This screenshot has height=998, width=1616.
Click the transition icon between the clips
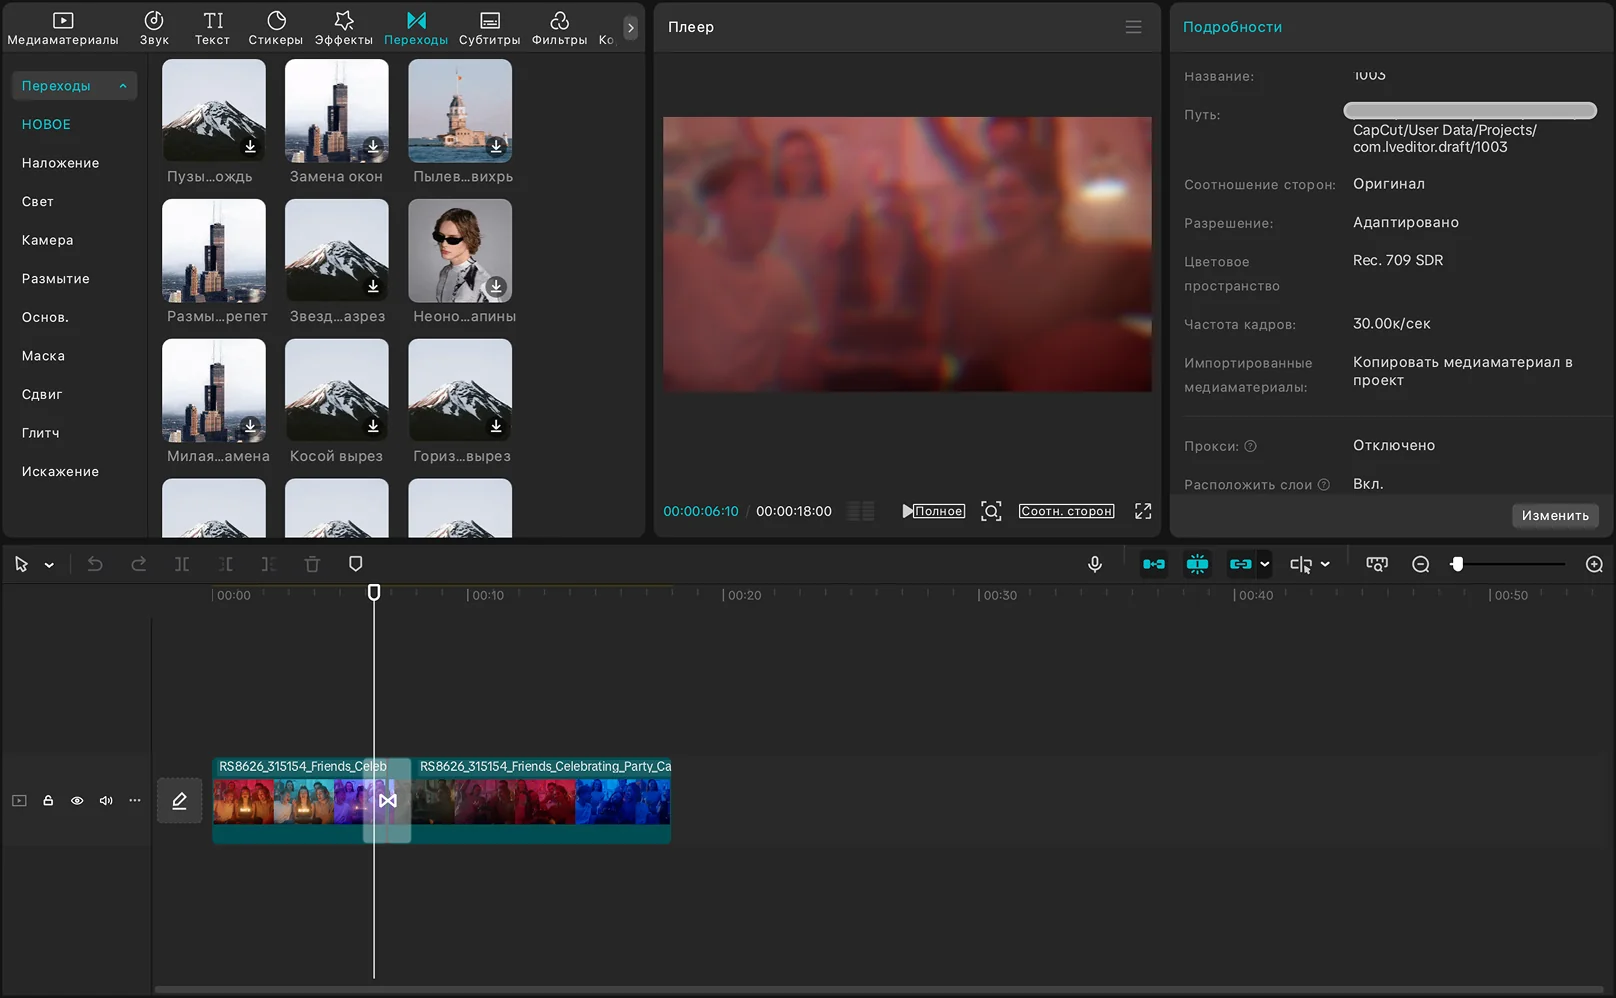[388, 800]
